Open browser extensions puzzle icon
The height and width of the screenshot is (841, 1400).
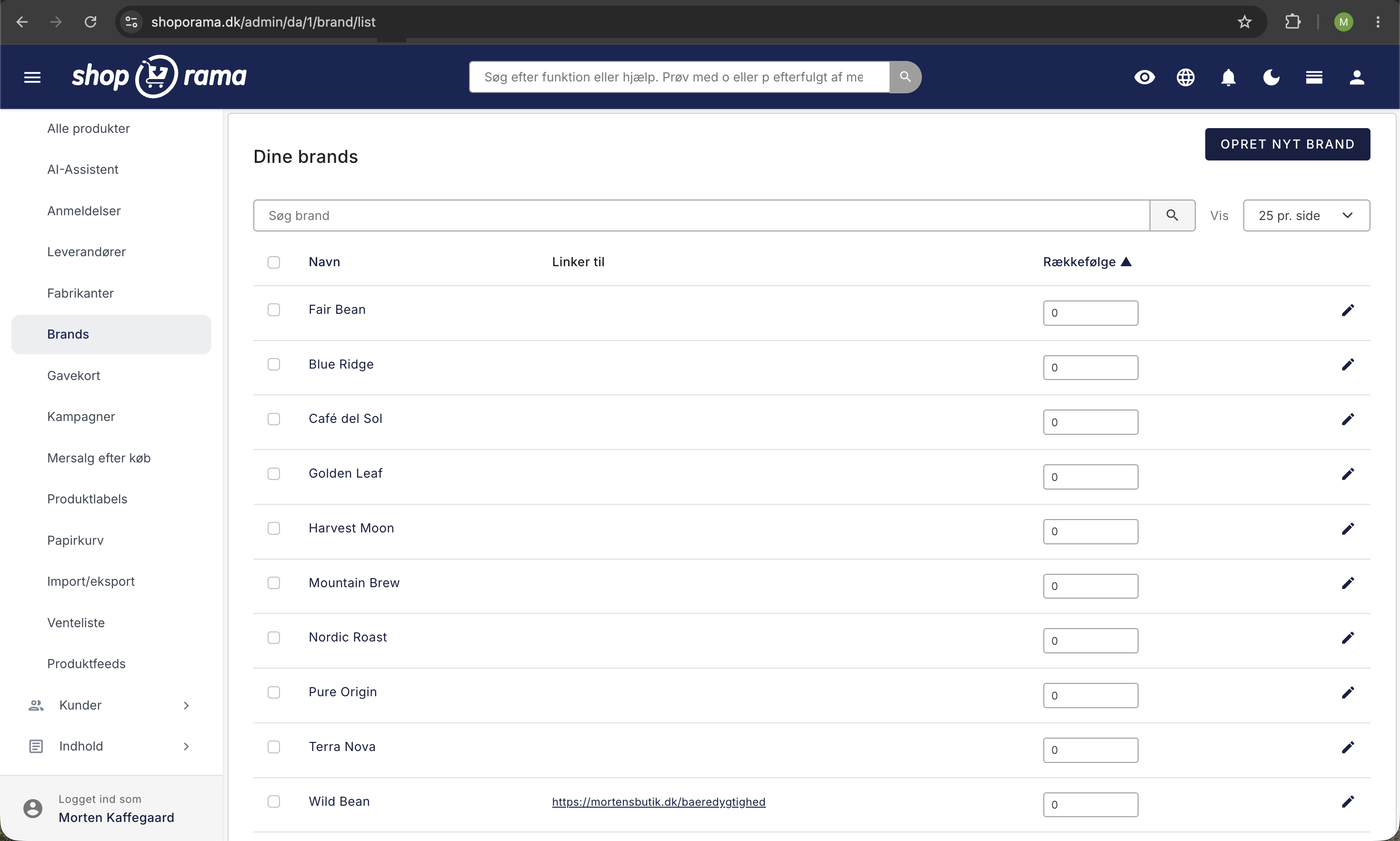click(1293, 21)
